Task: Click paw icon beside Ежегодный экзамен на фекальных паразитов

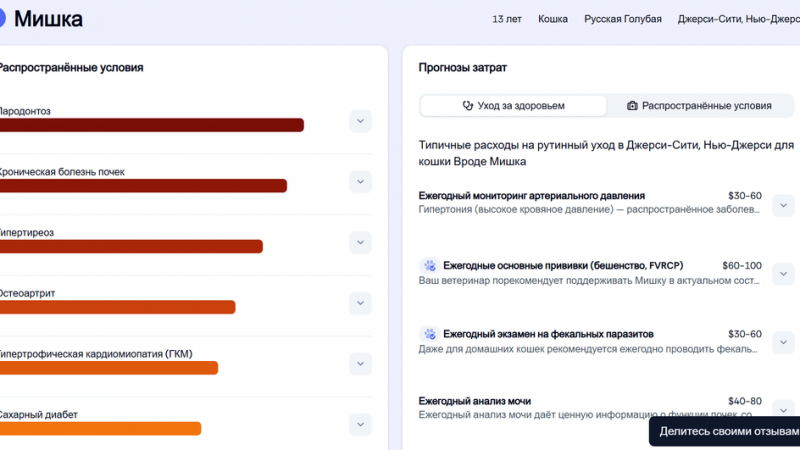Action: point(430,334)
